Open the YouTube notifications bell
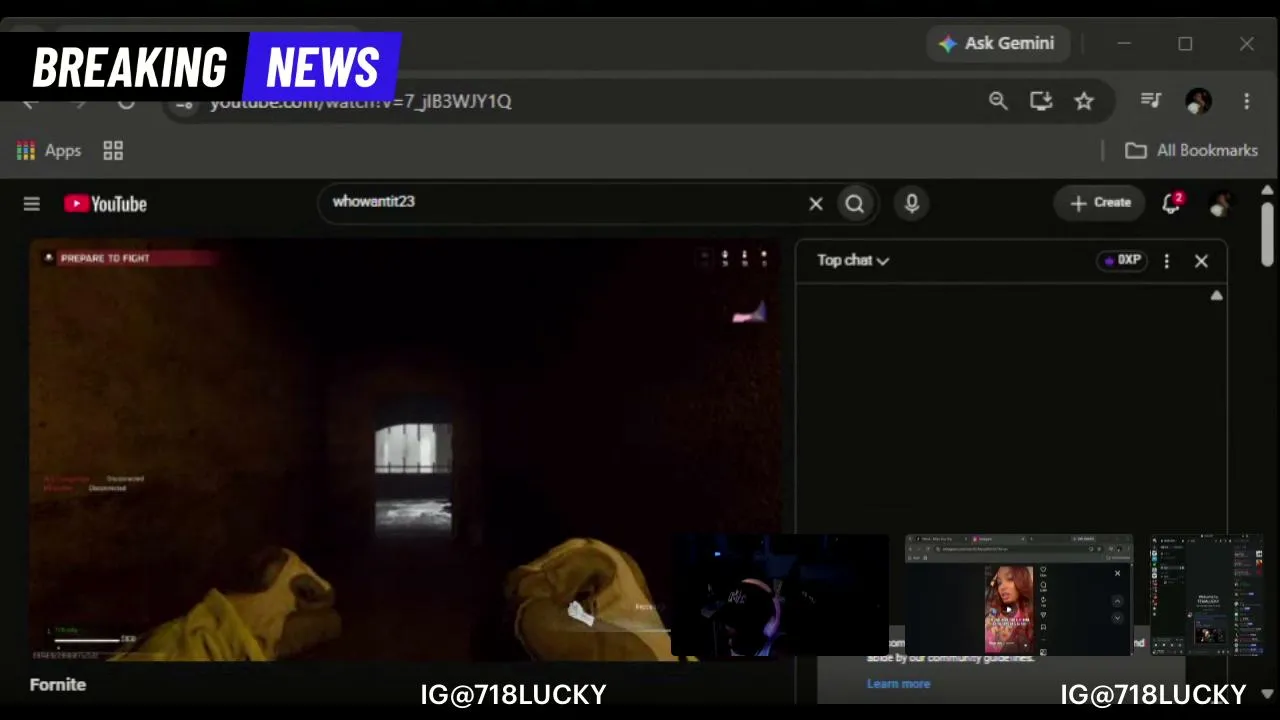The width and height of the screenshot is (1280, 720). [x=1172, y=203]
